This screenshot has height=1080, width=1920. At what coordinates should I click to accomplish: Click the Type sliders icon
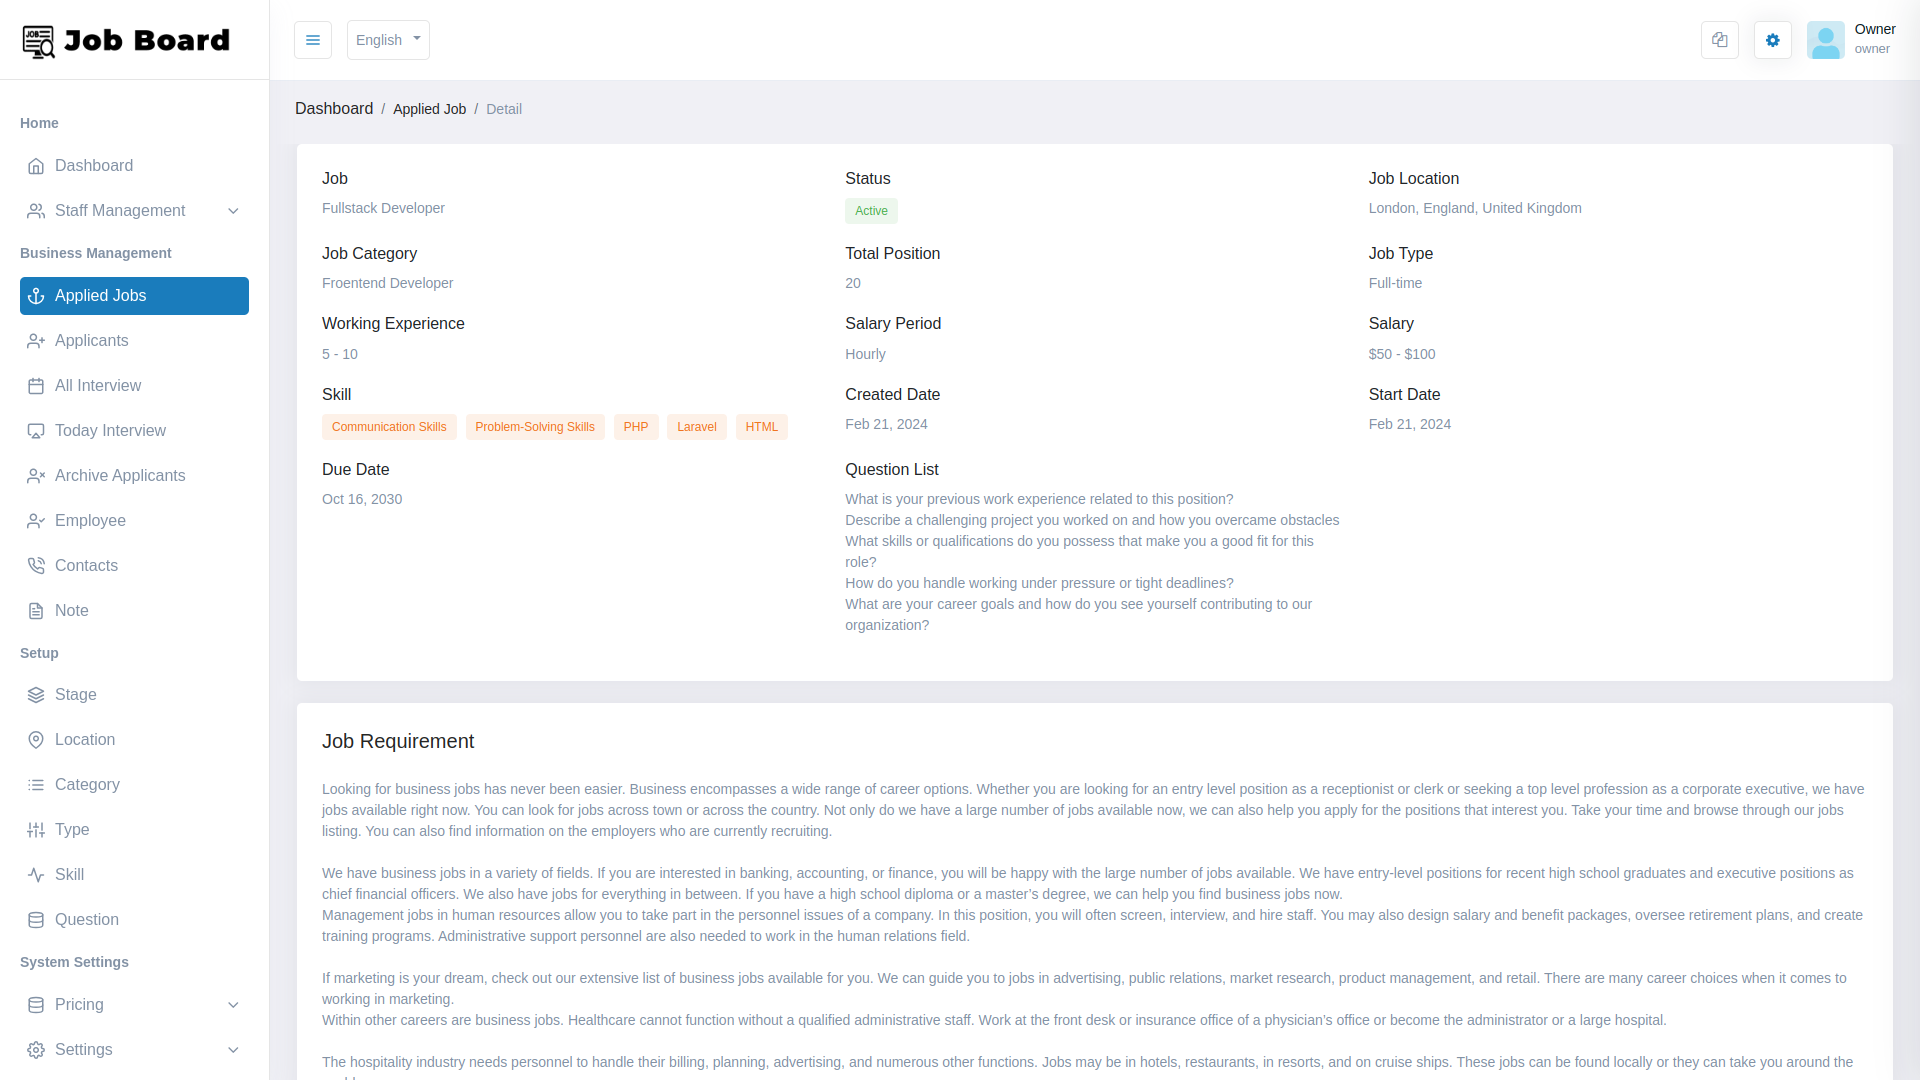[36, 830]
